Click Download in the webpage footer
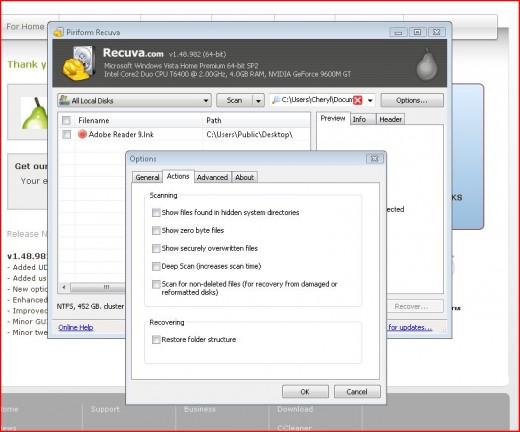The height and width of the screenshot is (432, 520). pyautogui.click(x=295, y=409)
